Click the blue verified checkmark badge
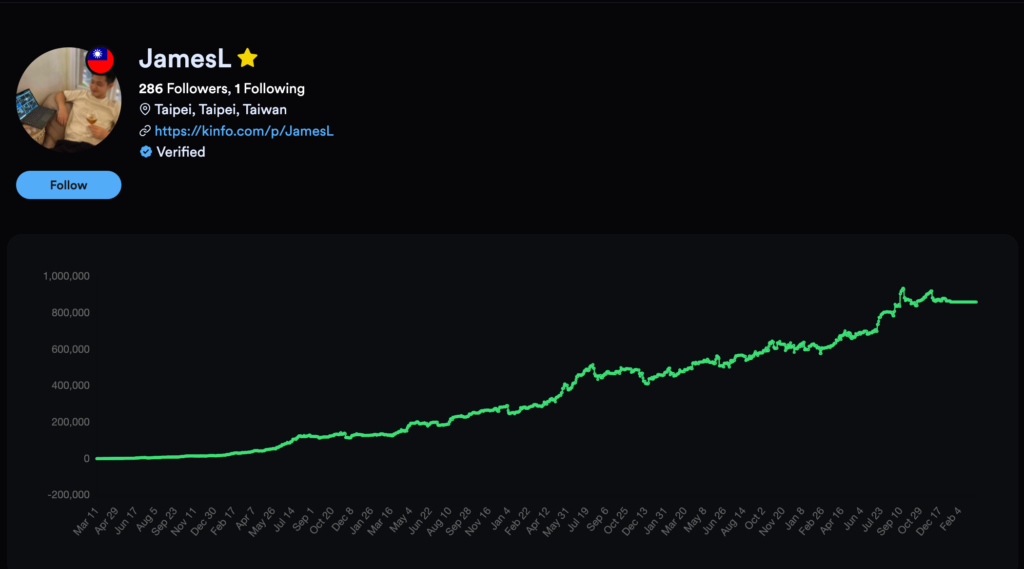The width and height of the screenshot is (1024, 569). pyautogui.click(x=146, y=152)
